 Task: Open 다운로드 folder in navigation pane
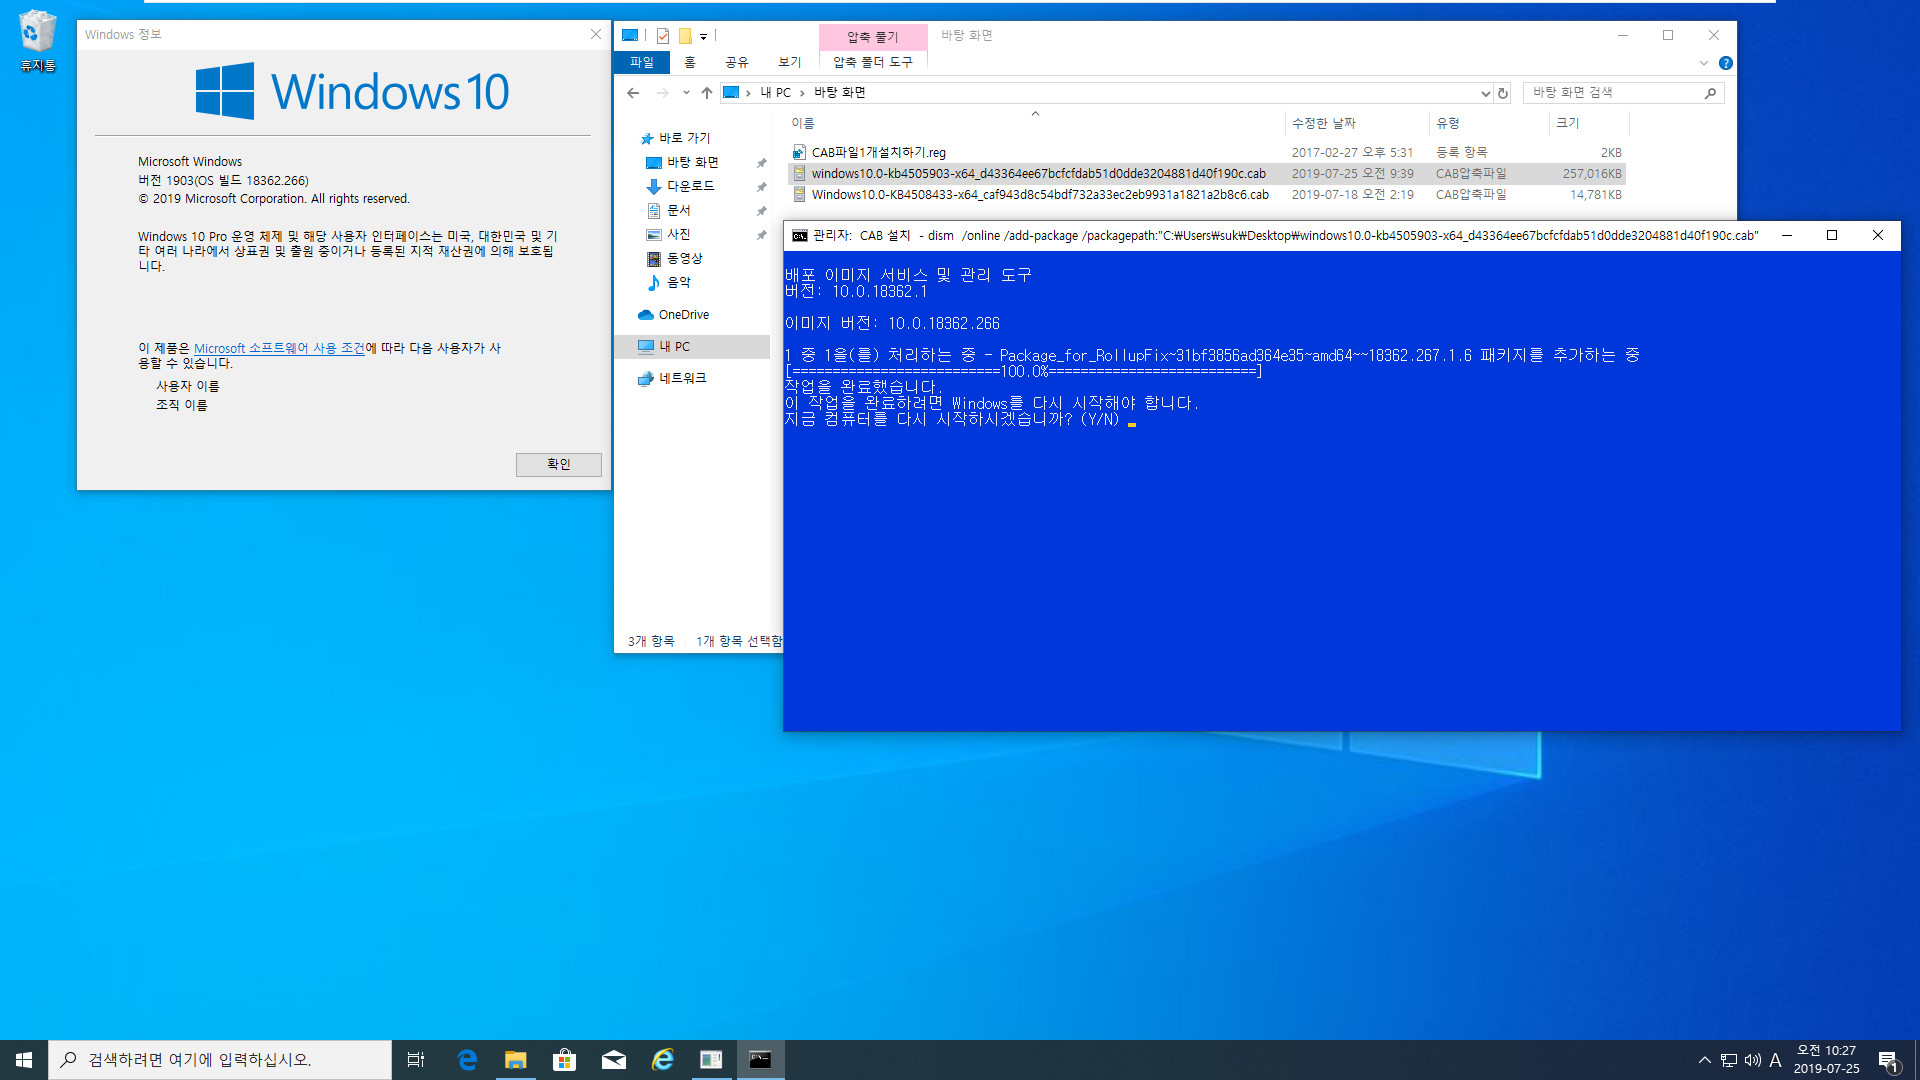(690, 186)
